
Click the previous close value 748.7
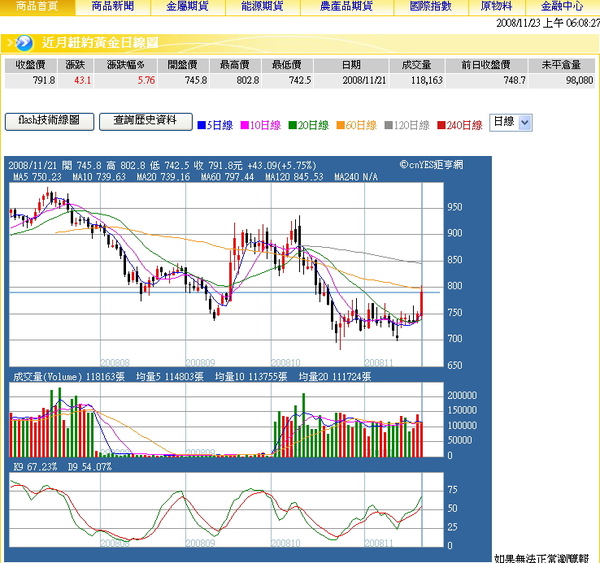pyautogui.click(x=514, y=80)
